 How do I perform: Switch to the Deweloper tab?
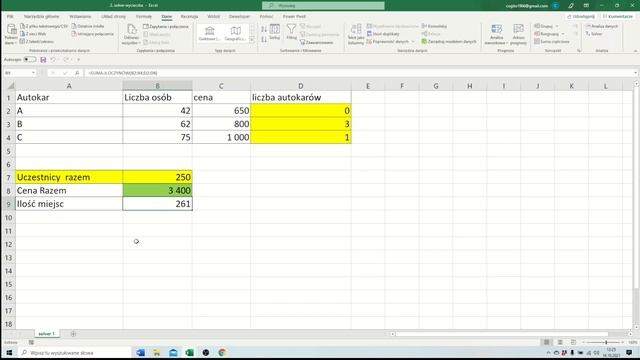[x=239, y=16]
